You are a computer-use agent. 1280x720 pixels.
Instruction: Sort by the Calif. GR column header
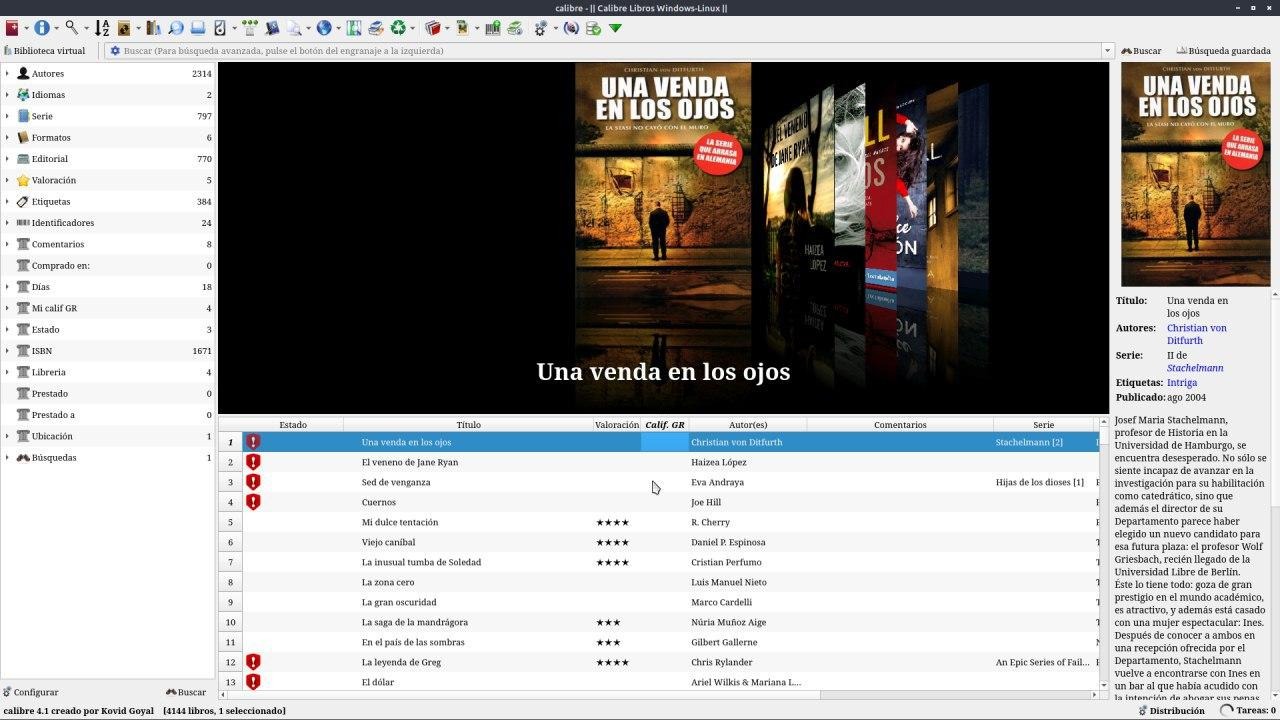click(x=665, y=425)
